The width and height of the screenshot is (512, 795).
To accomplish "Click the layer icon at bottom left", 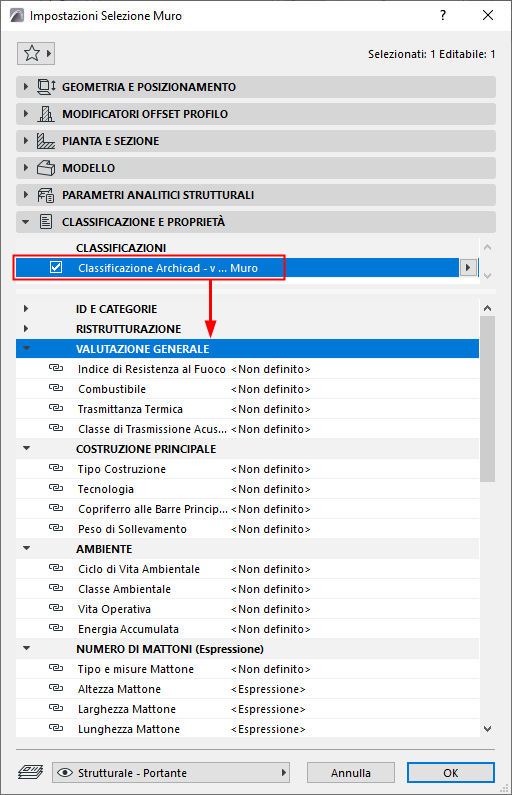I will click(30, 773).
